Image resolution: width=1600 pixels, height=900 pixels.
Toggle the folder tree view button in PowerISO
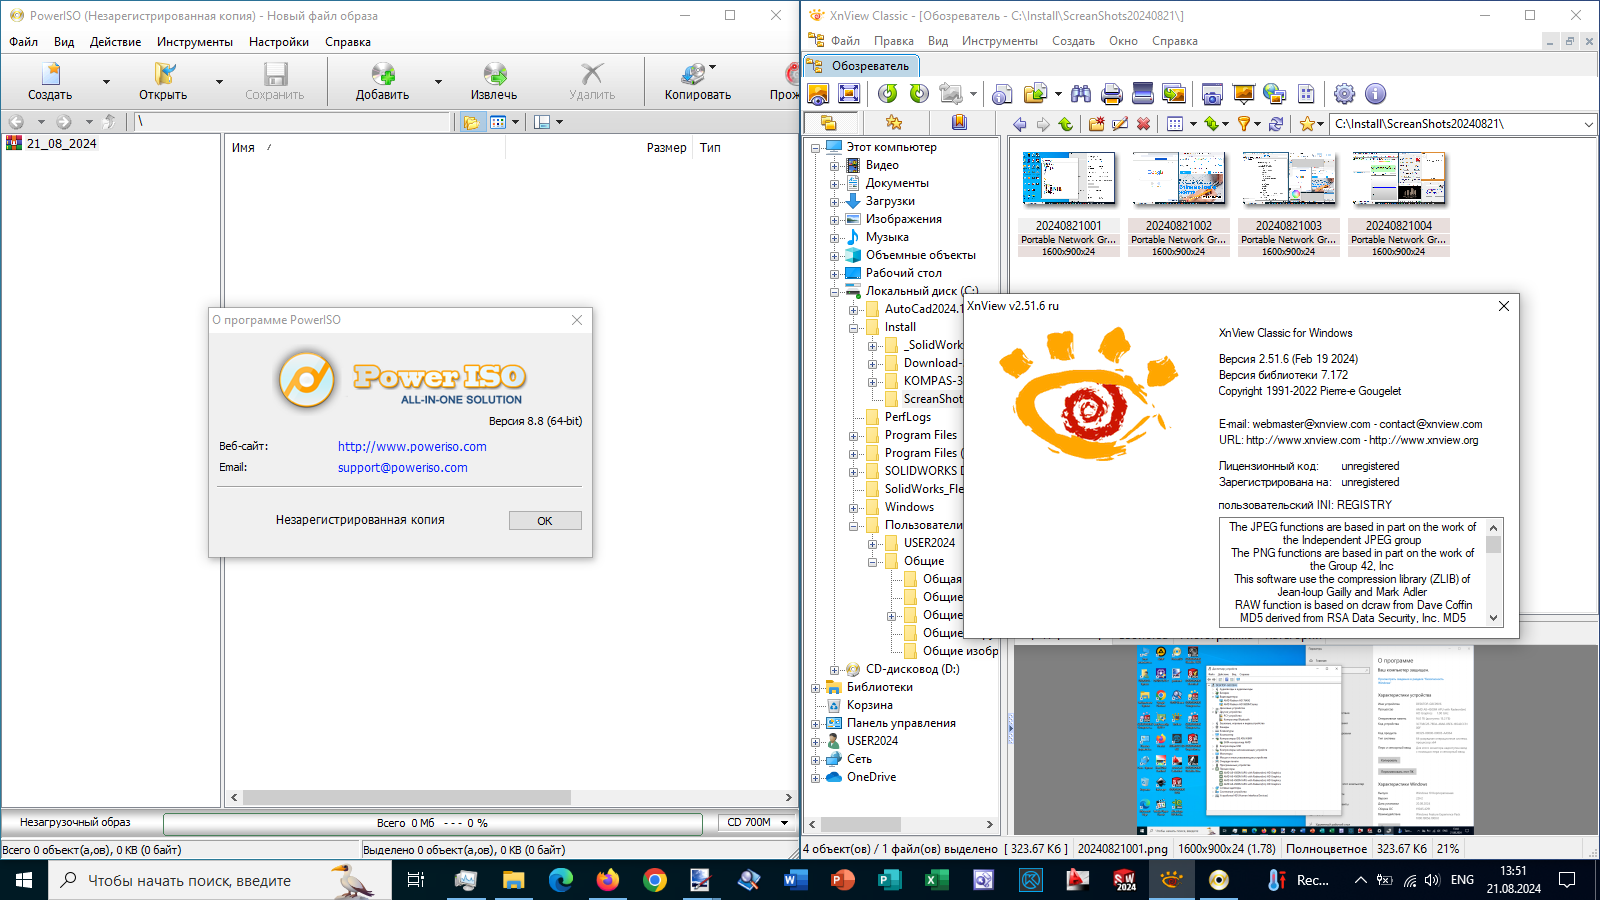pyautogui.click(x=472, y=122)
